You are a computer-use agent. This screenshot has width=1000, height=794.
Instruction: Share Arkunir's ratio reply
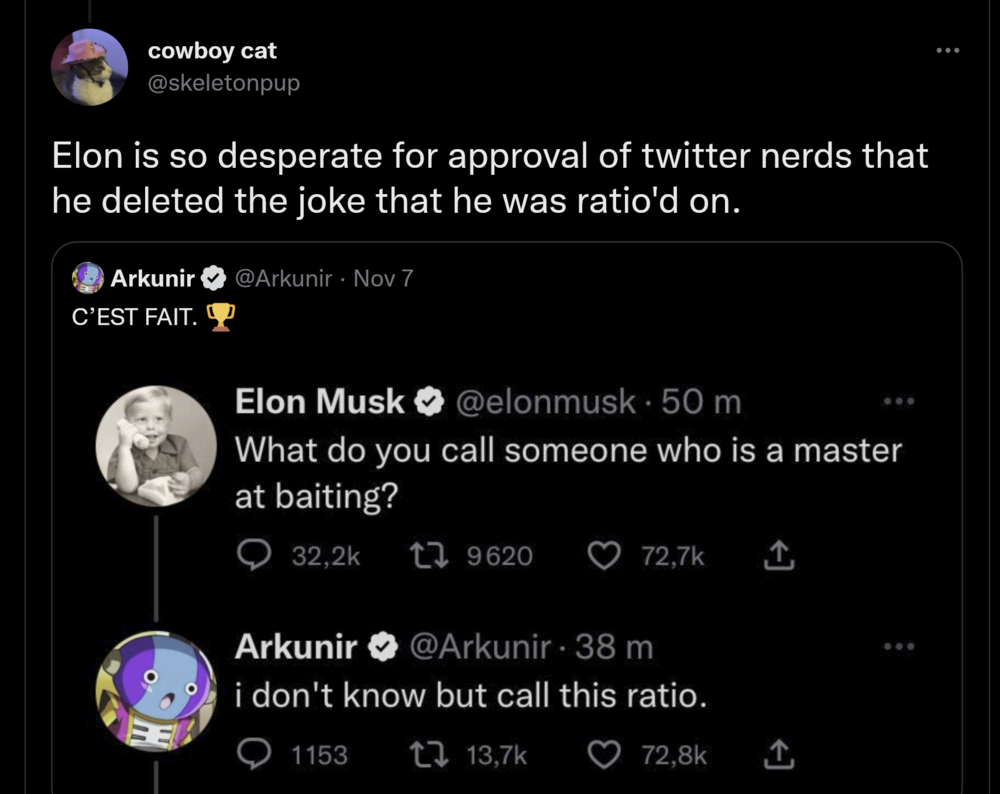[781, 755]
